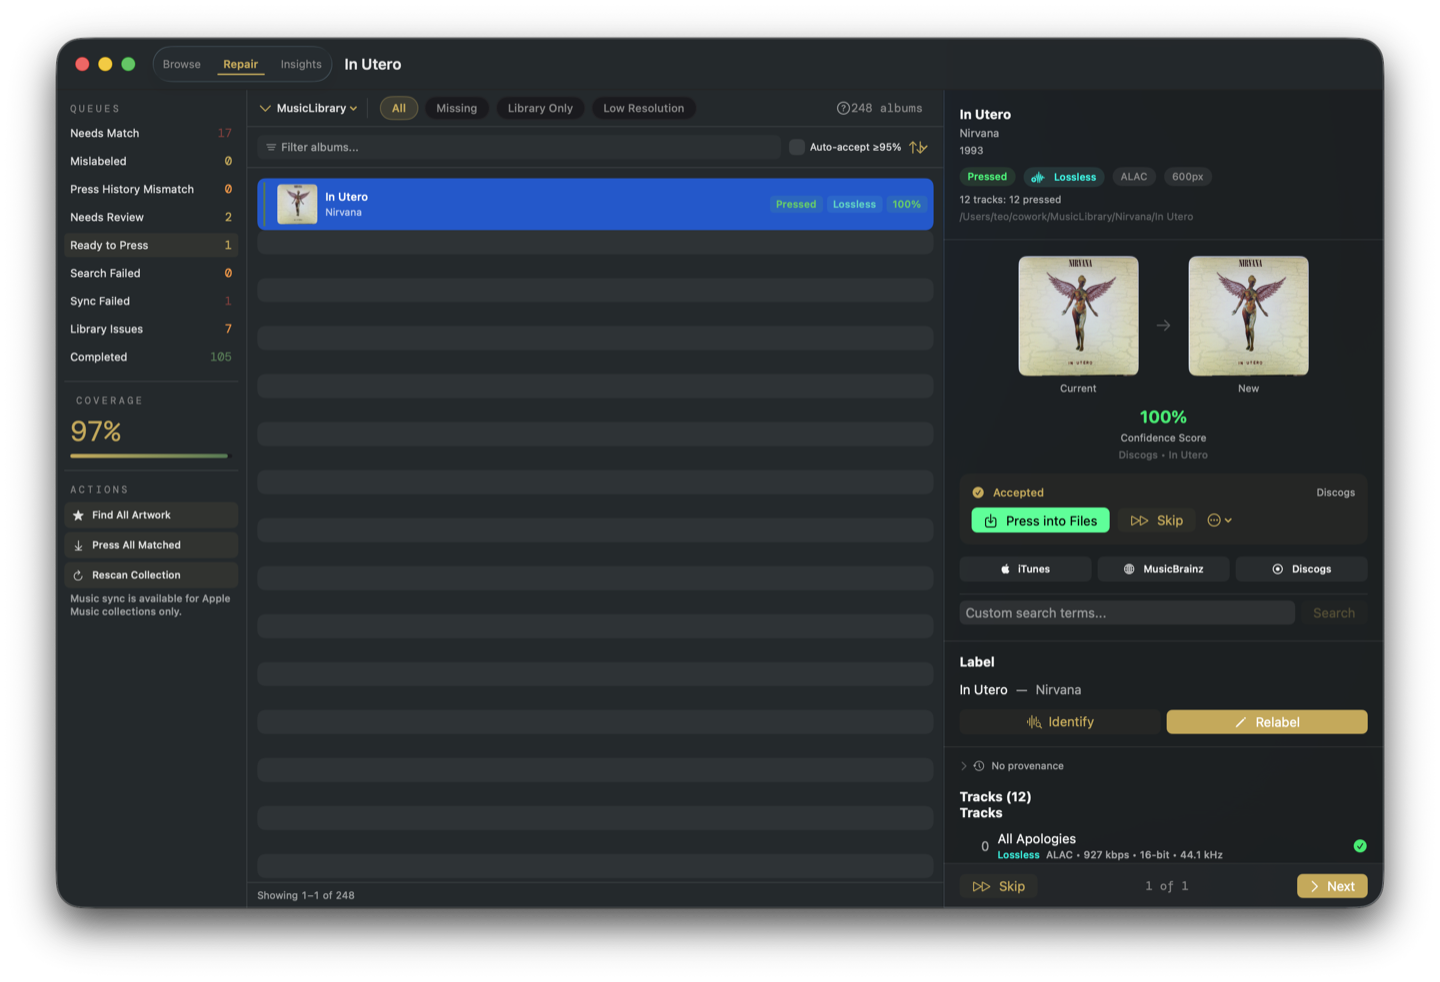The width and height of the screenshot is (1440, 982).
Task: Enable Auto-accept ≥95% checkbox
Action: (x=797, y=147)
